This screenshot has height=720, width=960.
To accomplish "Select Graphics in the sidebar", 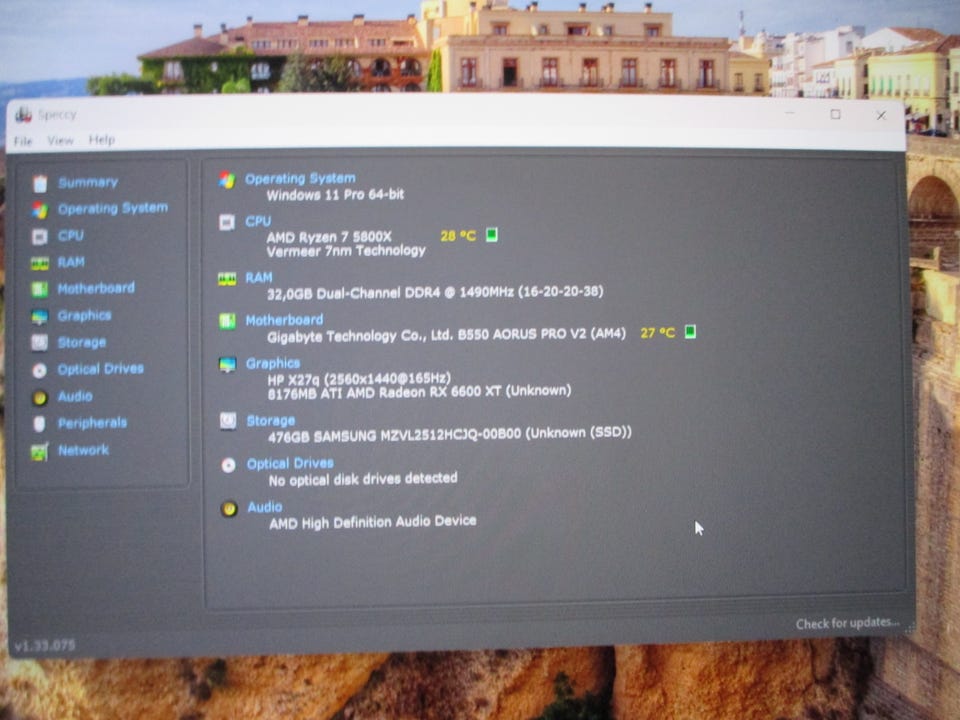I will point(84,315).
